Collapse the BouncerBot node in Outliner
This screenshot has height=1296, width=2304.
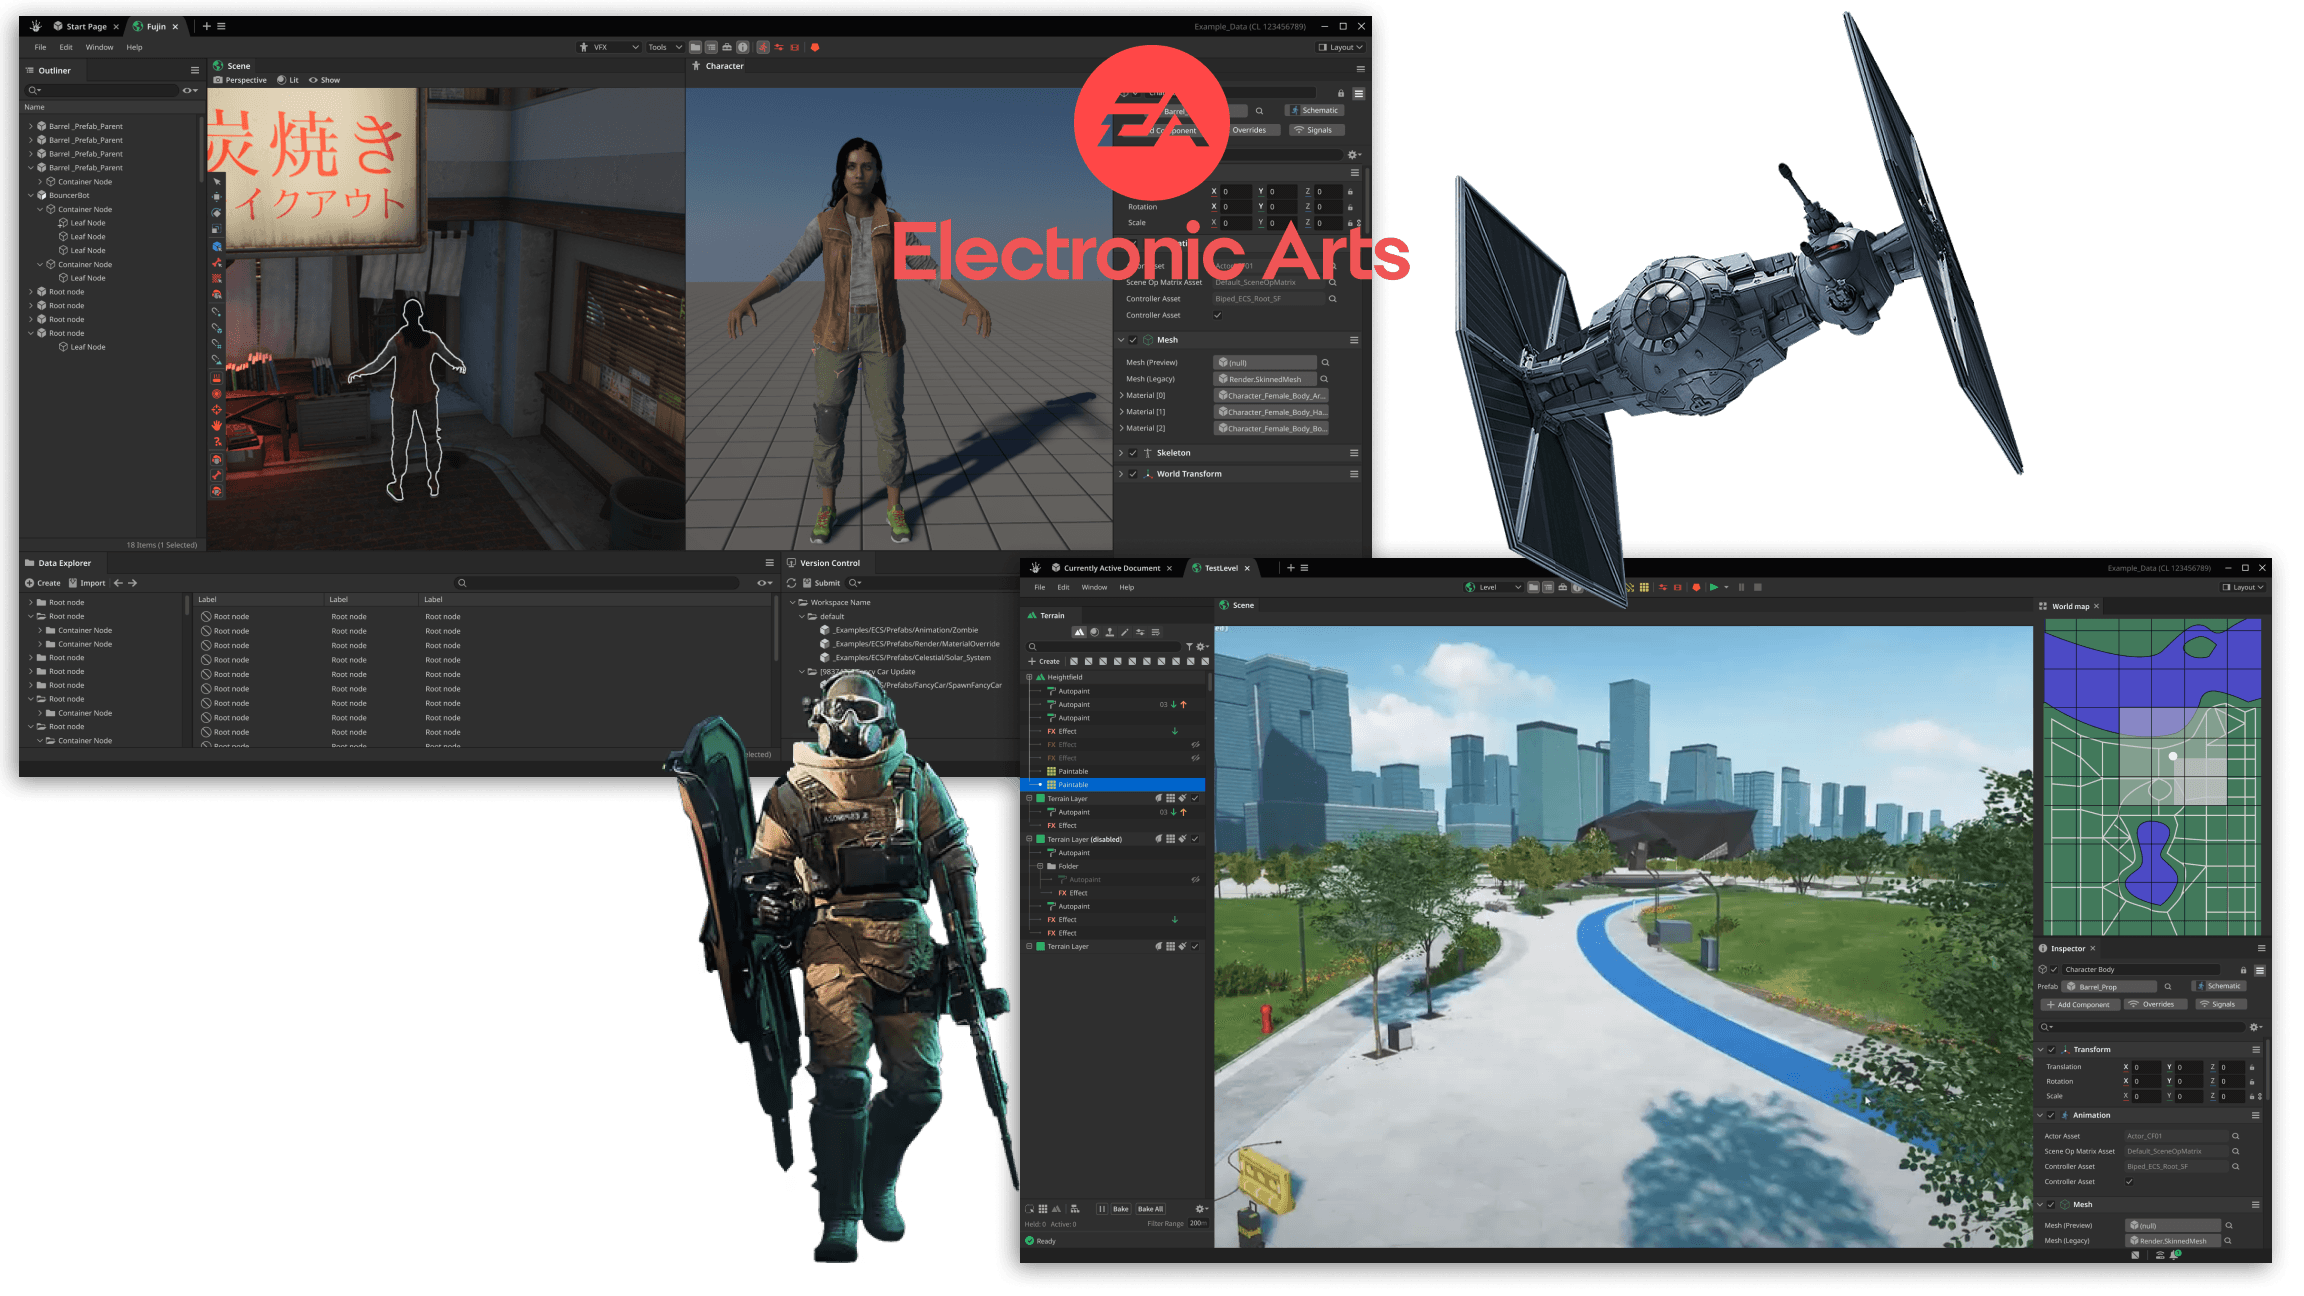pyautogui.click(x=31, y=195)
